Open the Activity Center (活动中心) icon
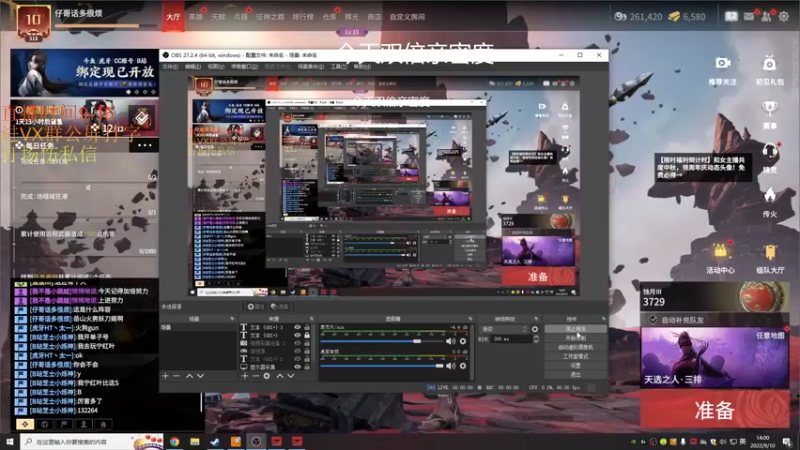This screenshot has width=800, height=450. 720,258
